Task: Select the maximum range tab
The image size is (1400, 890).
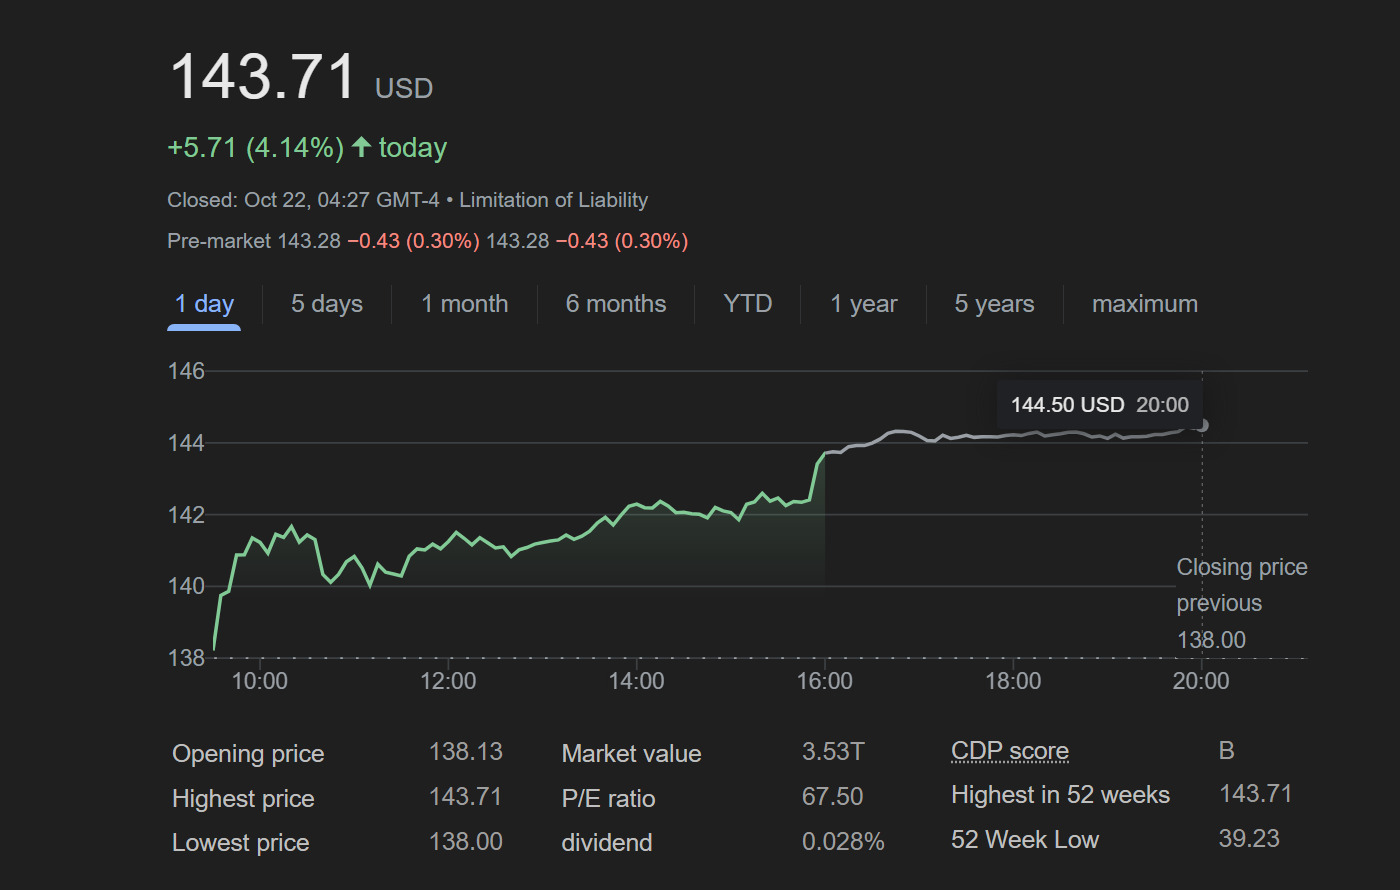Action: click(1144, 304)
